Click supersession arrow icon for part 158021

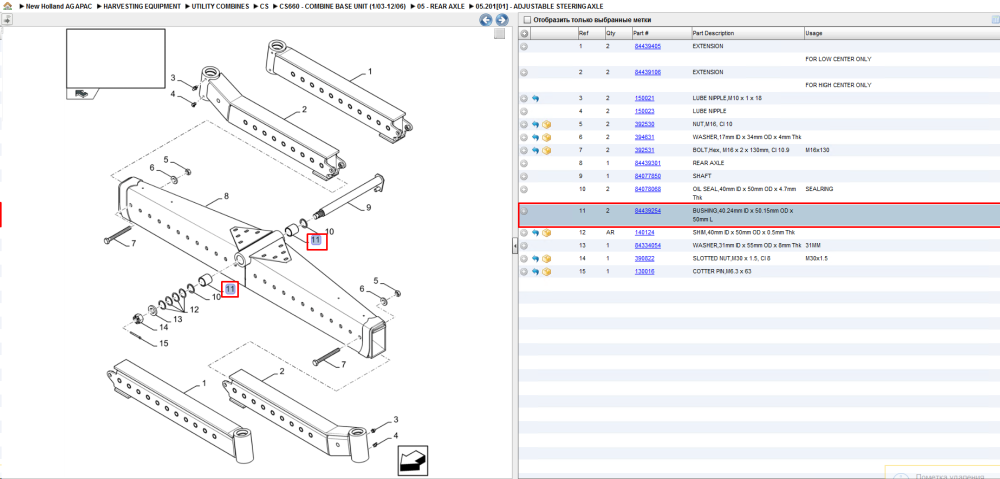(535, 98)
